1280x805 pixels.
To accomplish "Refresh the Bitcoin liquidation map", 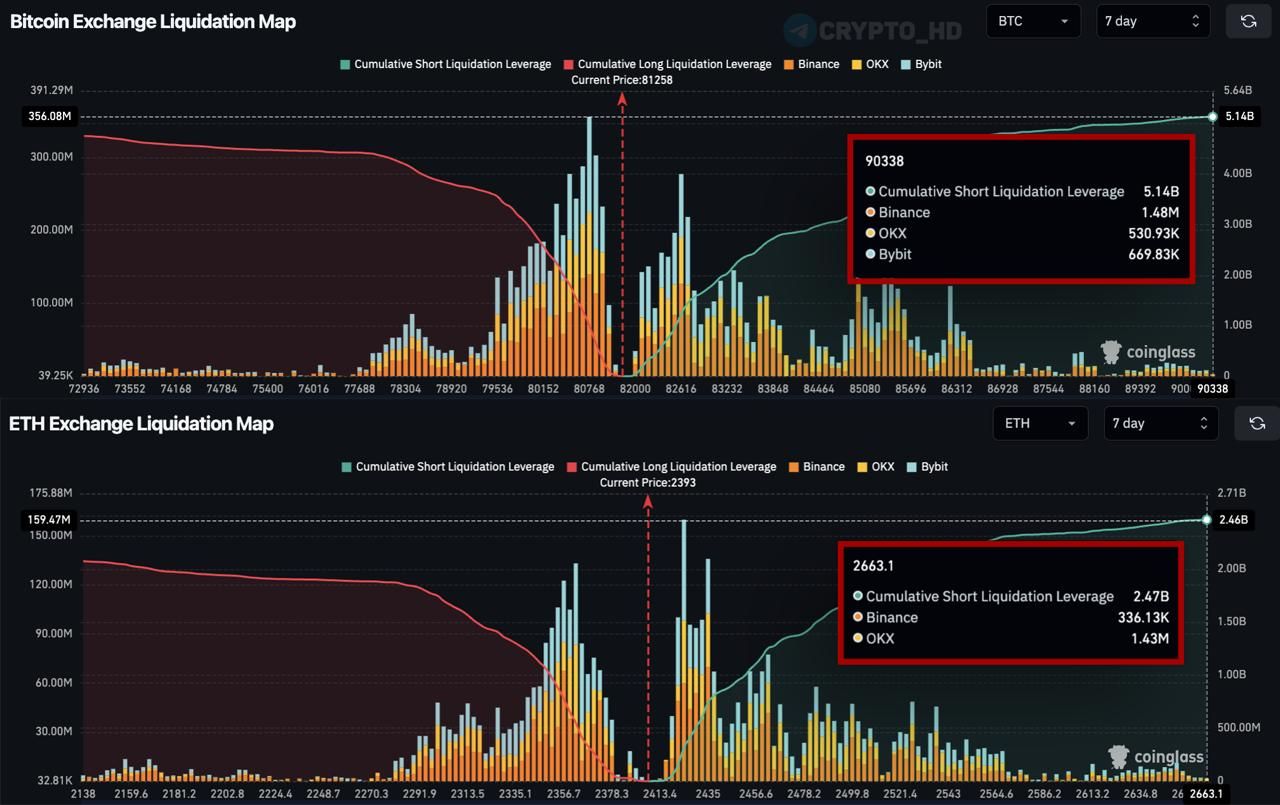I will coord(1248,21).
